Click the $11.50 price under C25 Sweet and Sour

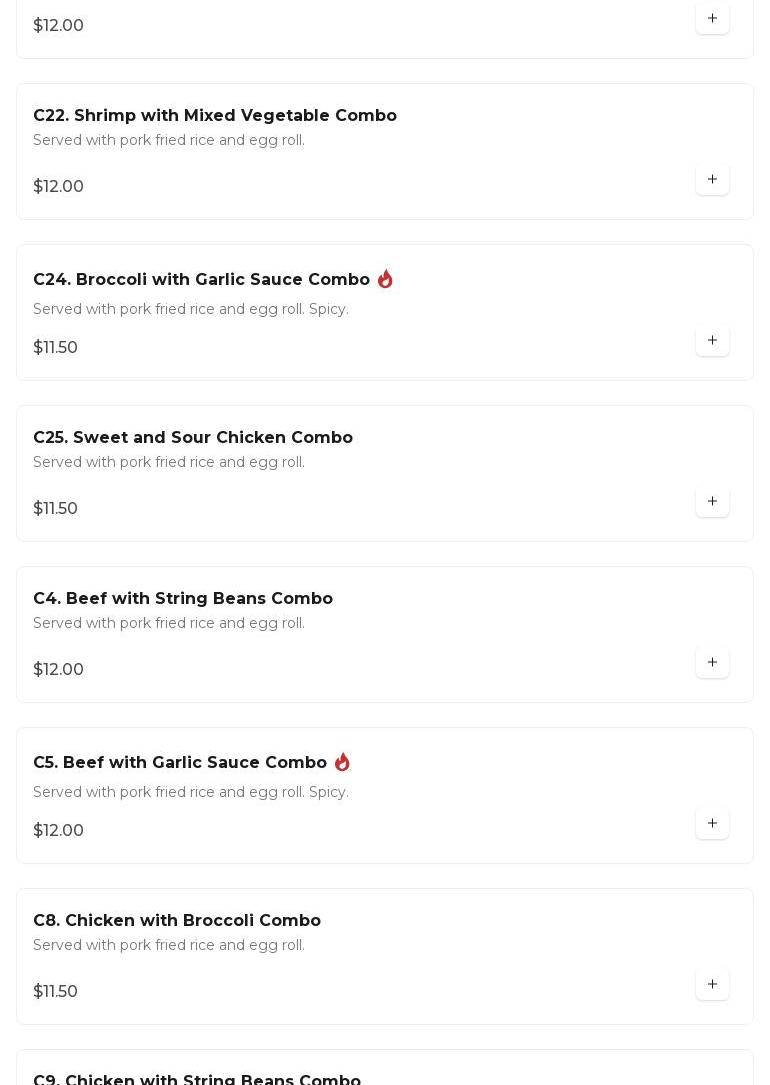pyautogui.click(x=56, y=509)
